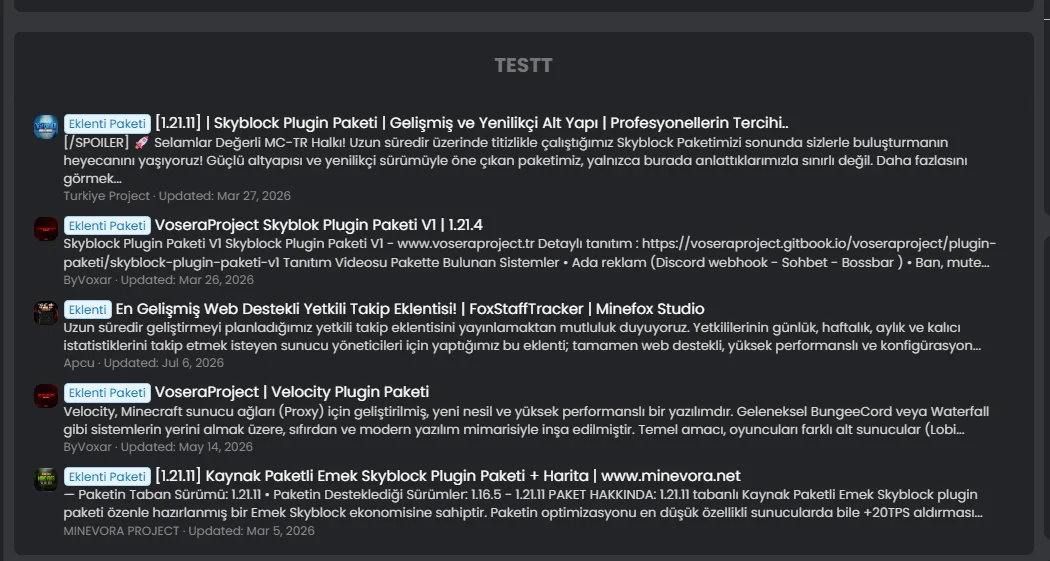Click the Turkiye Project author name
The width and height of the screenshot is (1050, 561).
tap(106, 196)
